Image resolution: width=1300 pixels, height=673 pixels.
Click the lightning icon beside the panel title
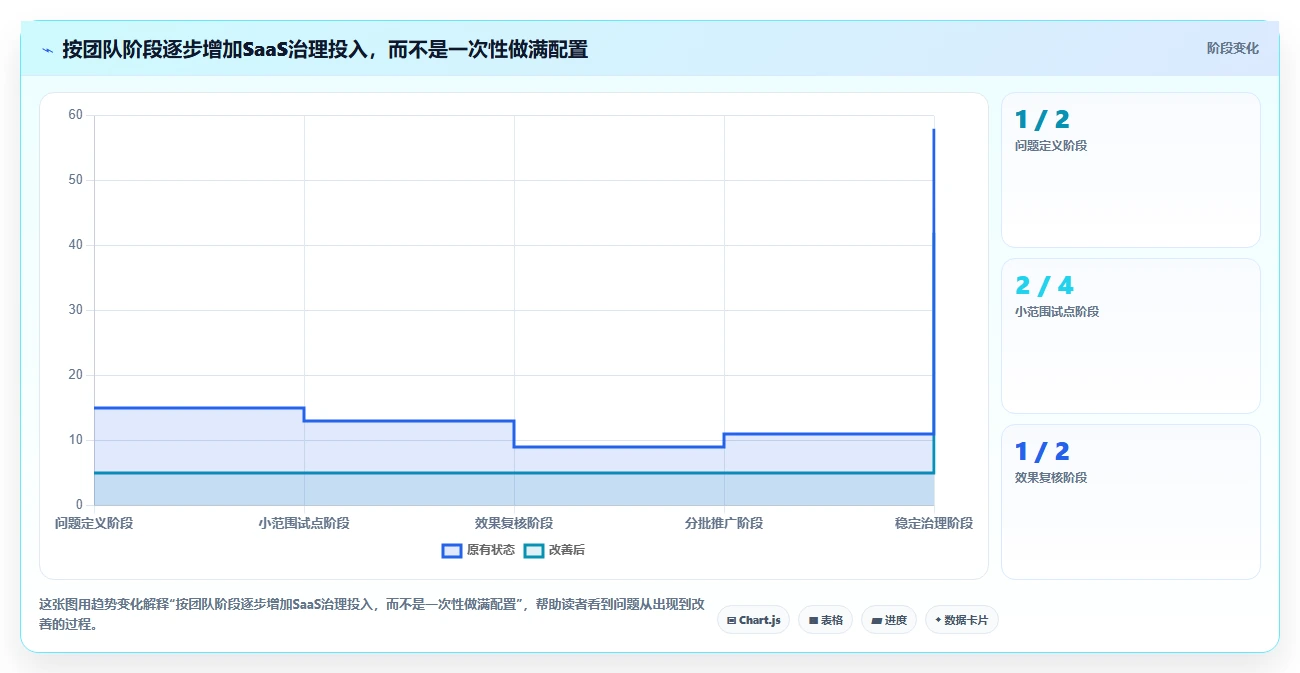point(47,49)
